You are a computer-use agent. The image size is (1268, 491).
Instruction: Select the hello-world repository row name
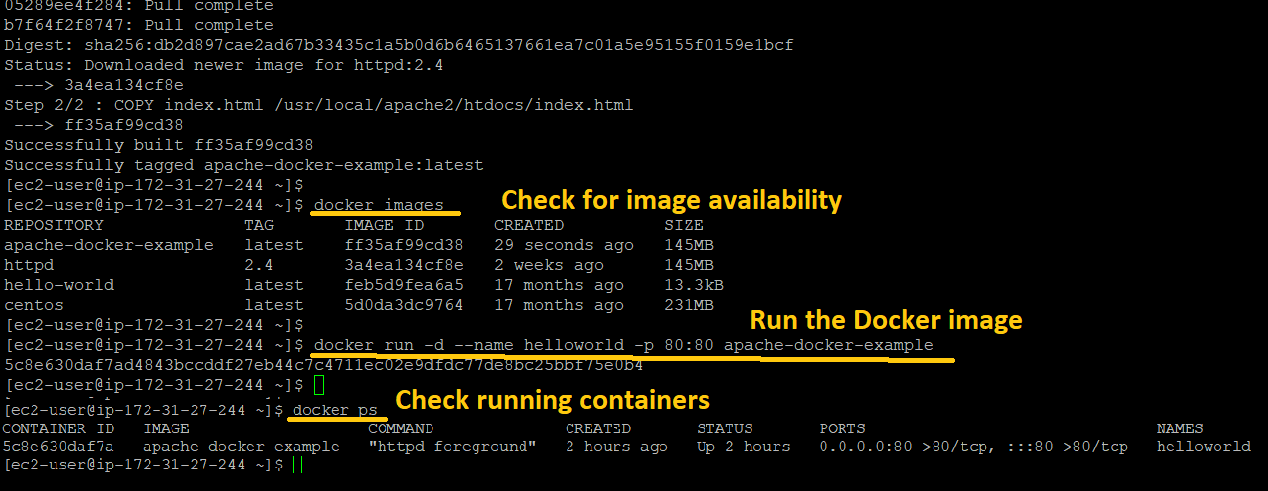coord(59,285)
